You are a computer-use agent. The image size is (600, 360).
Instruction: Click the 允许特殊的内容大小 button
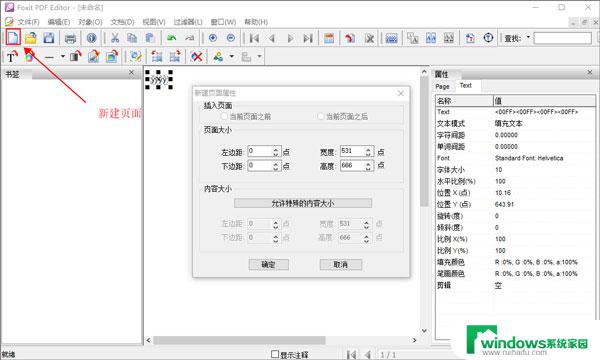click(x=303, y=203)
